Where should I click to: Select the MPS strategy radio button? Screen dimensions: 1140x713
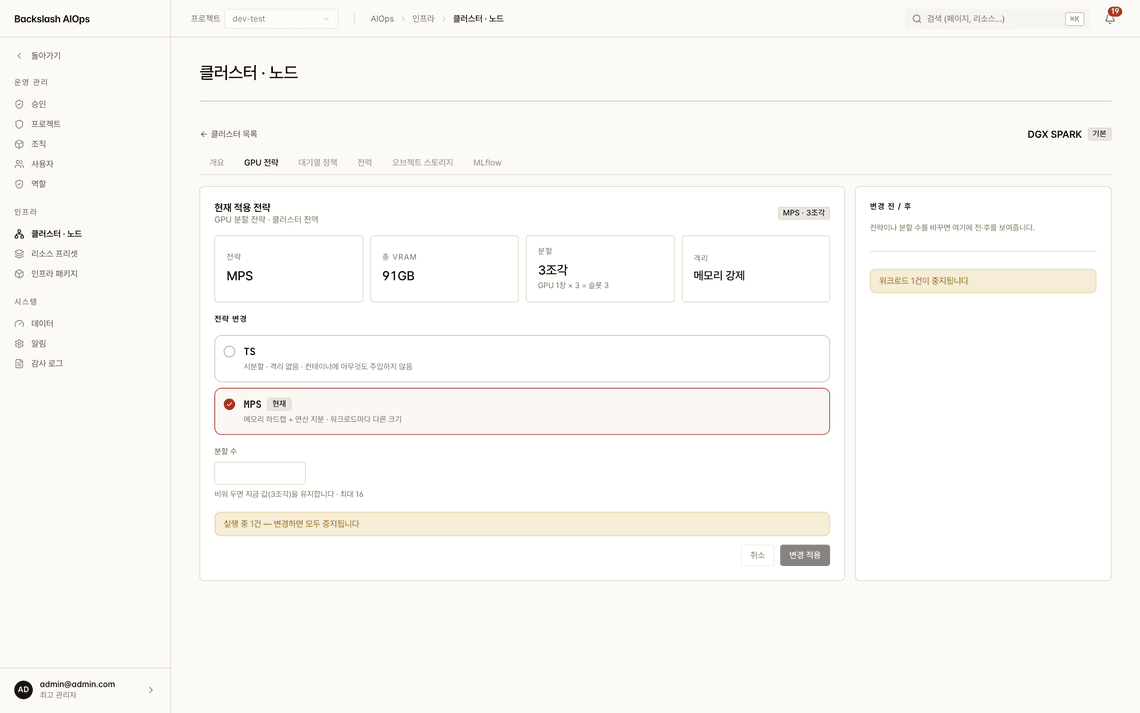[229, 404]
